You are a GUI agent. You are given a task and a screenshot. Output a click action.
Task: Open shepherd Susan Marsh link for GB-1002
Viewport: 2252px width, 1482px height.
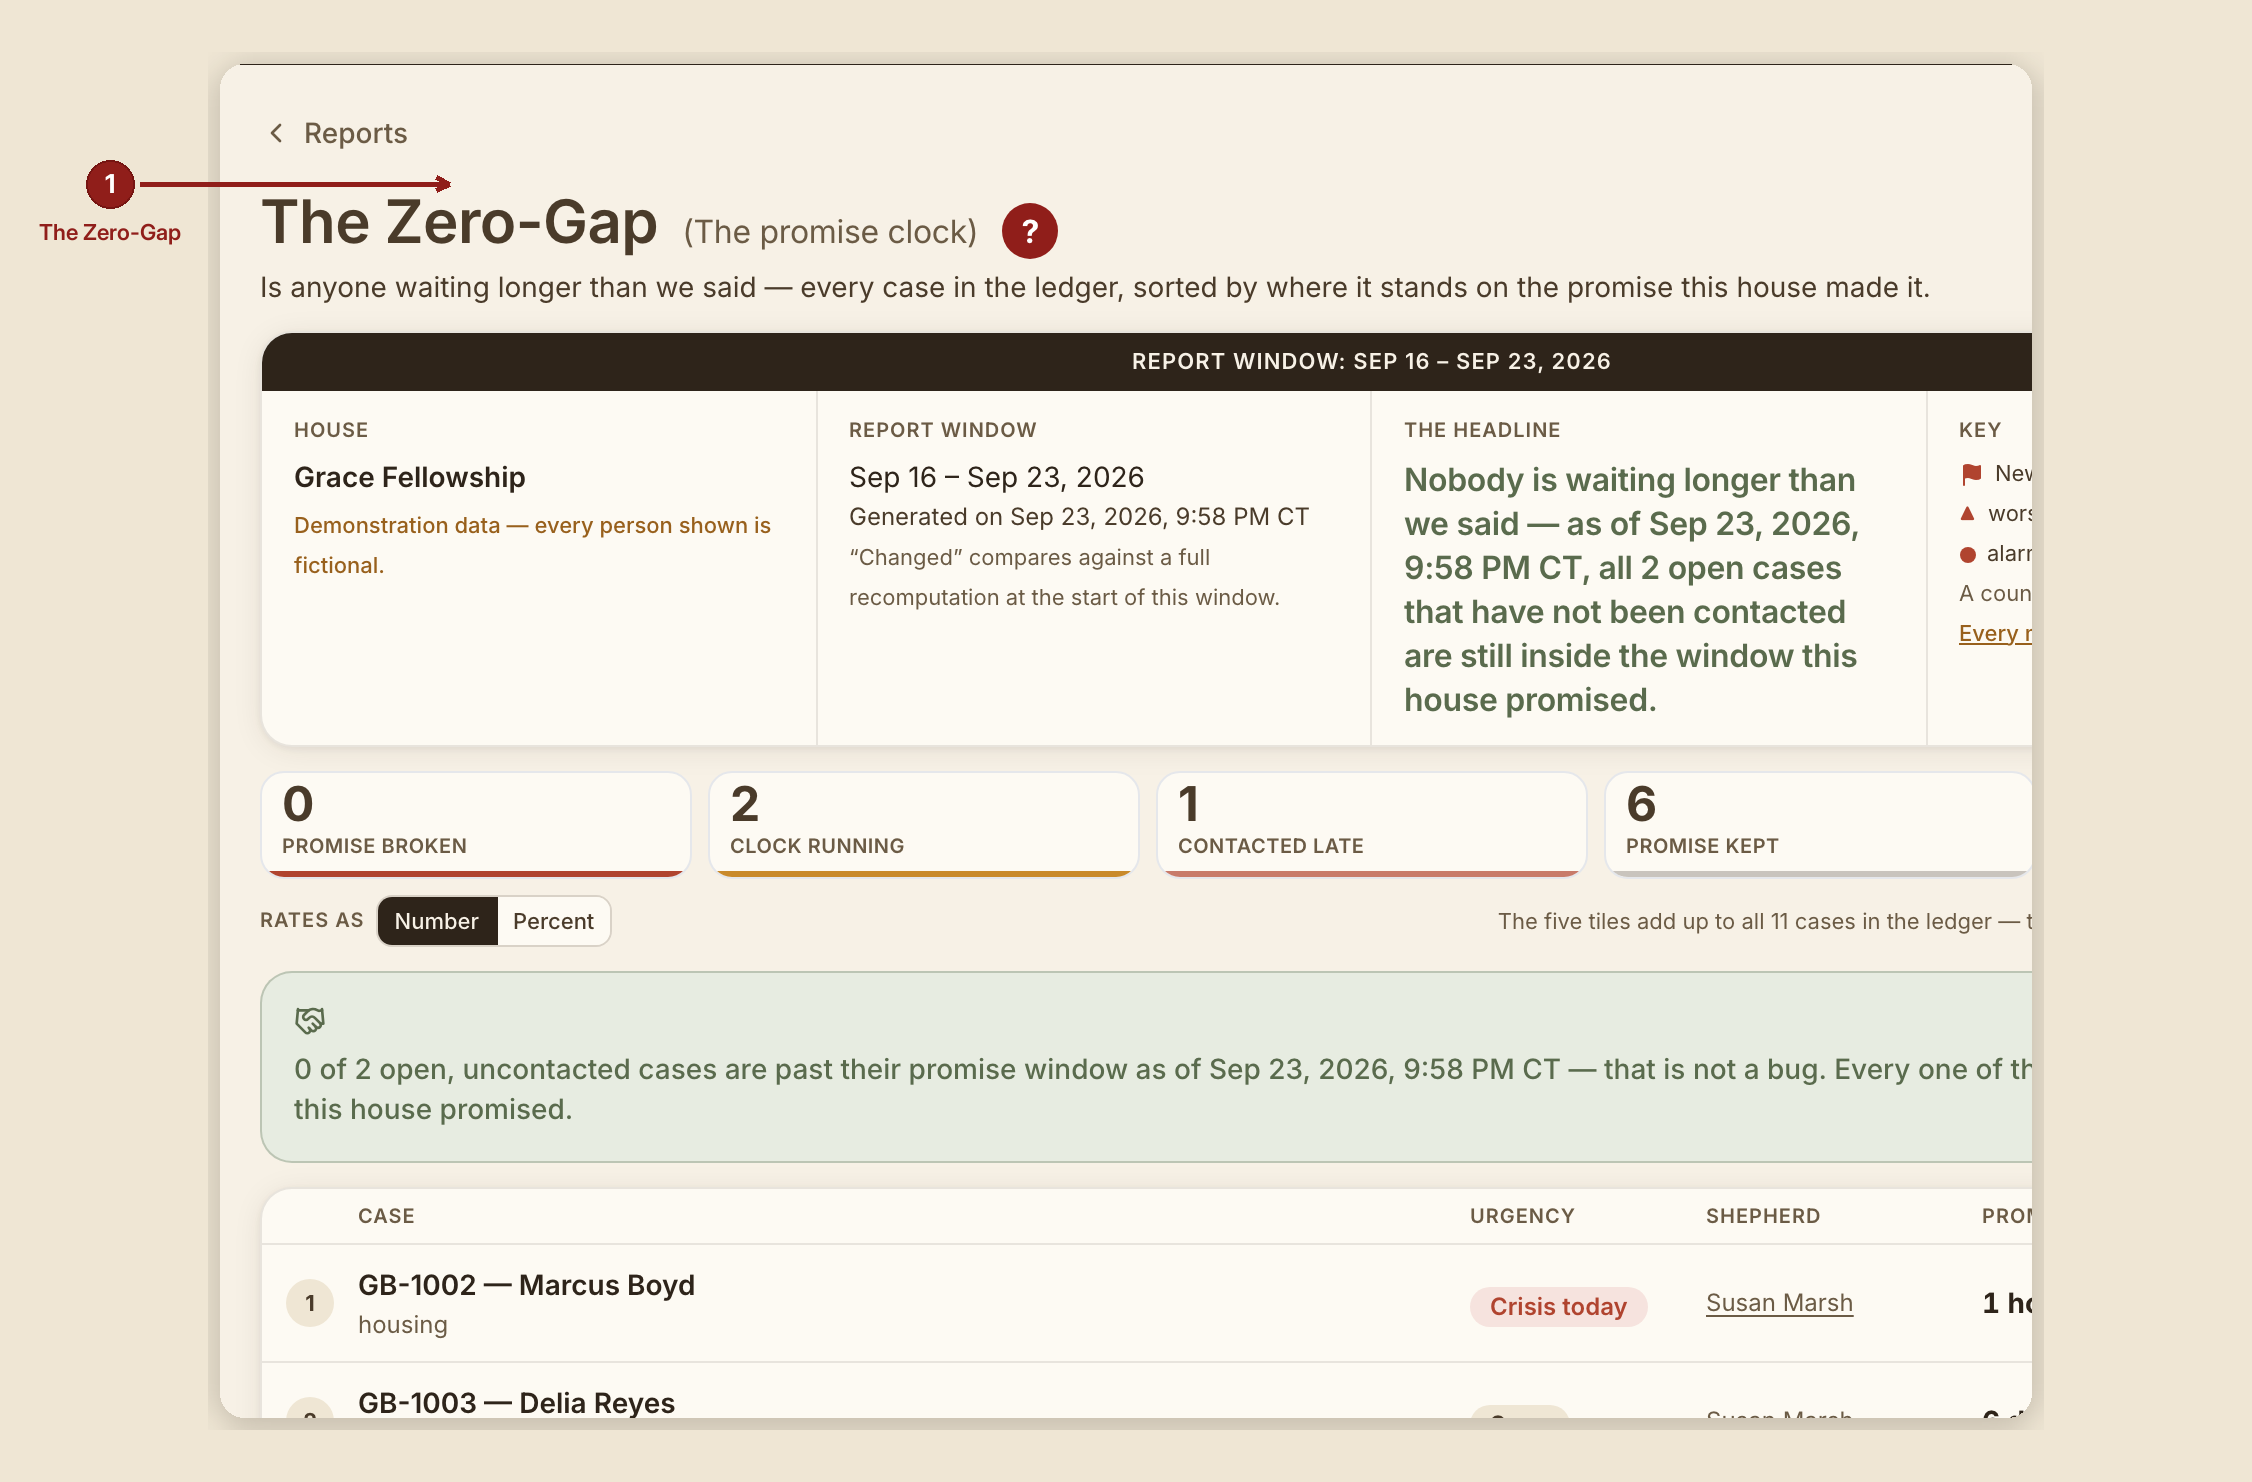pyautogui.click(x=1779, y=1303)
